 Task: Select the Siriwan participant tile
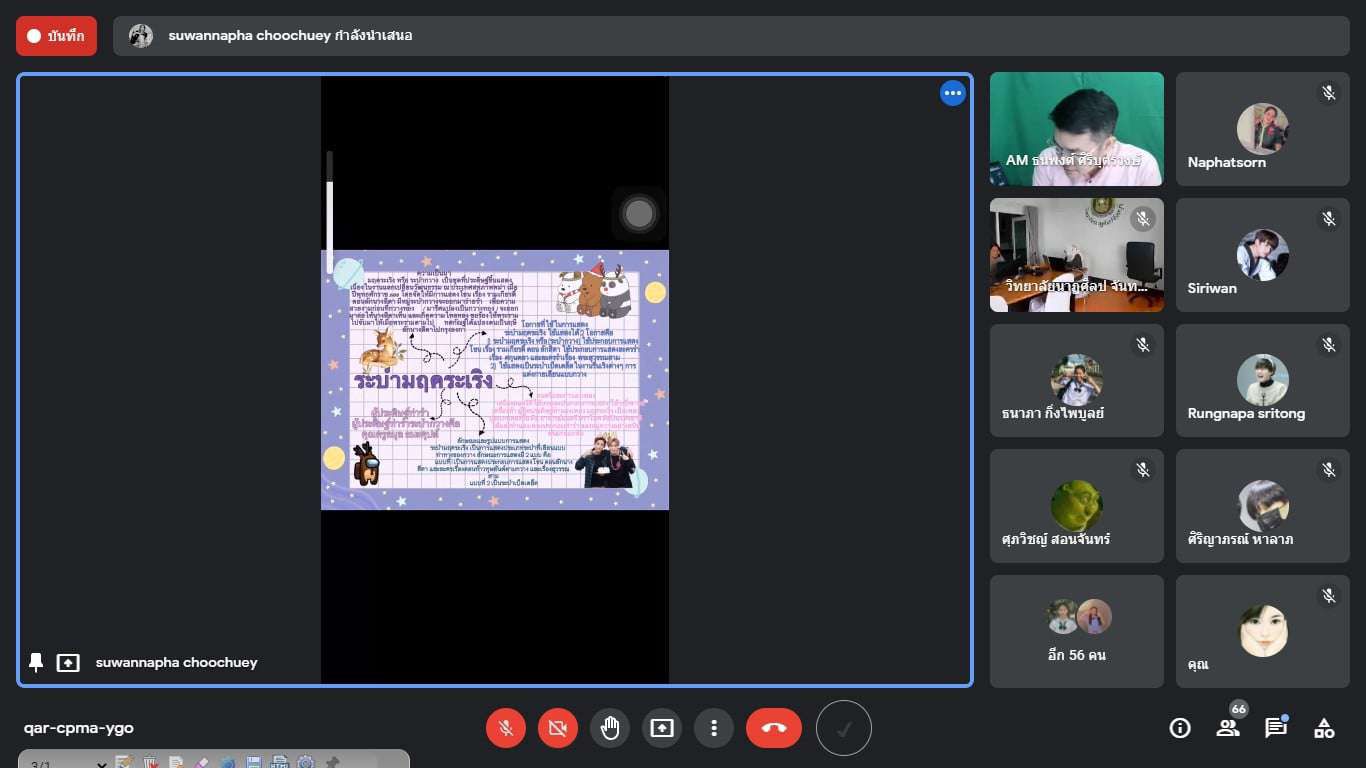[x=1262, y=255]
